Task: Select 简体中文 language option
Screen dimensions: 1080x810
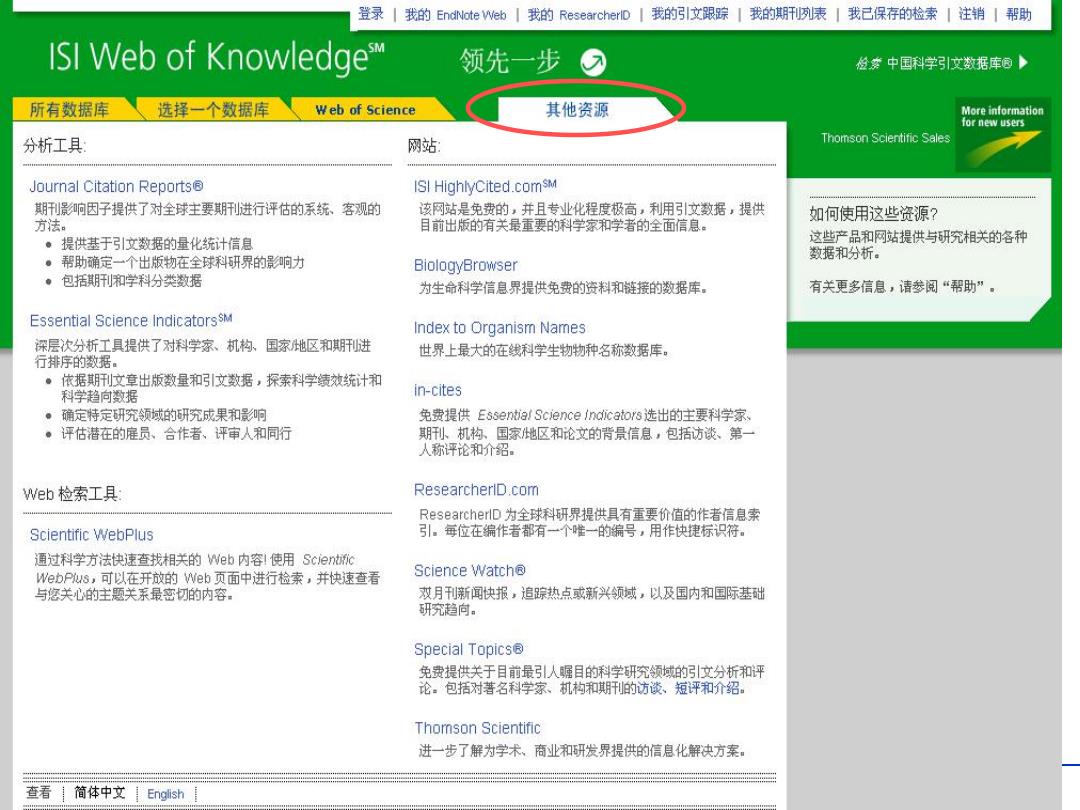Action: [100, 793]
